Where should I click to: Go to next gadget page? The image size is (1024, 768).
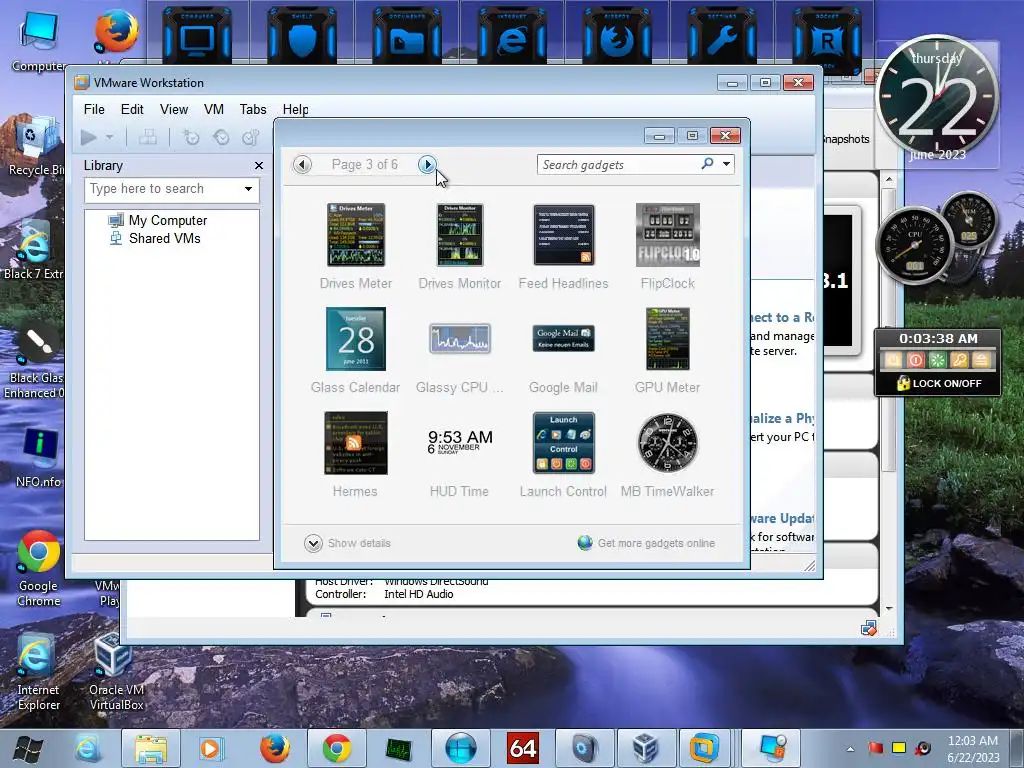427,165
